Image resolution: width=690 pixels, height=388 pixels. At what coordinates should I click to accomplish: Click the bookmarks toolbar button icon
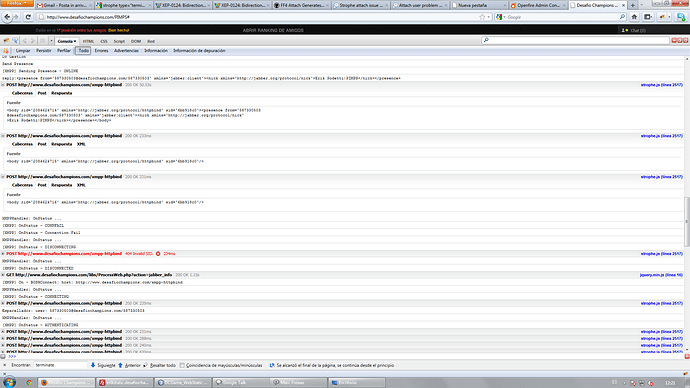648,17
